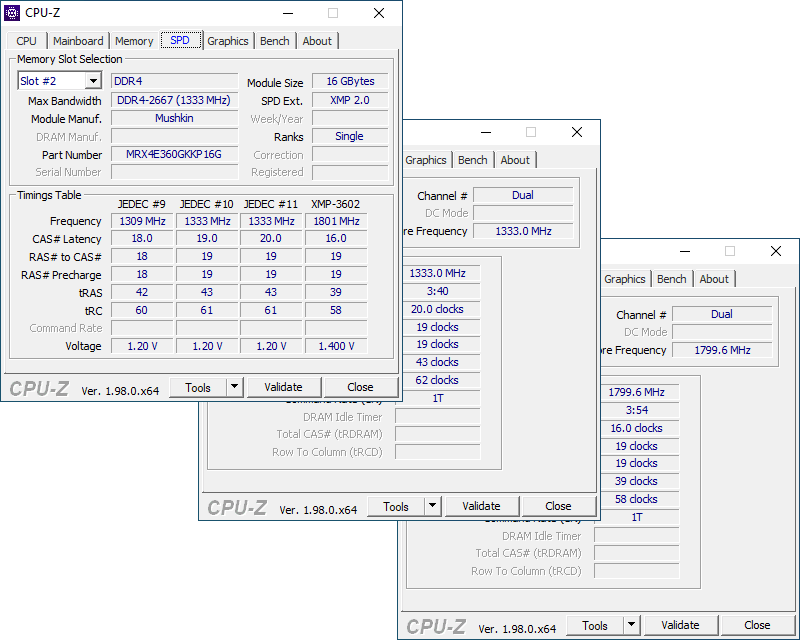800x640 pixels.
Task: Expand the Tools arrow in the bottom-right window
Action: 631,625
